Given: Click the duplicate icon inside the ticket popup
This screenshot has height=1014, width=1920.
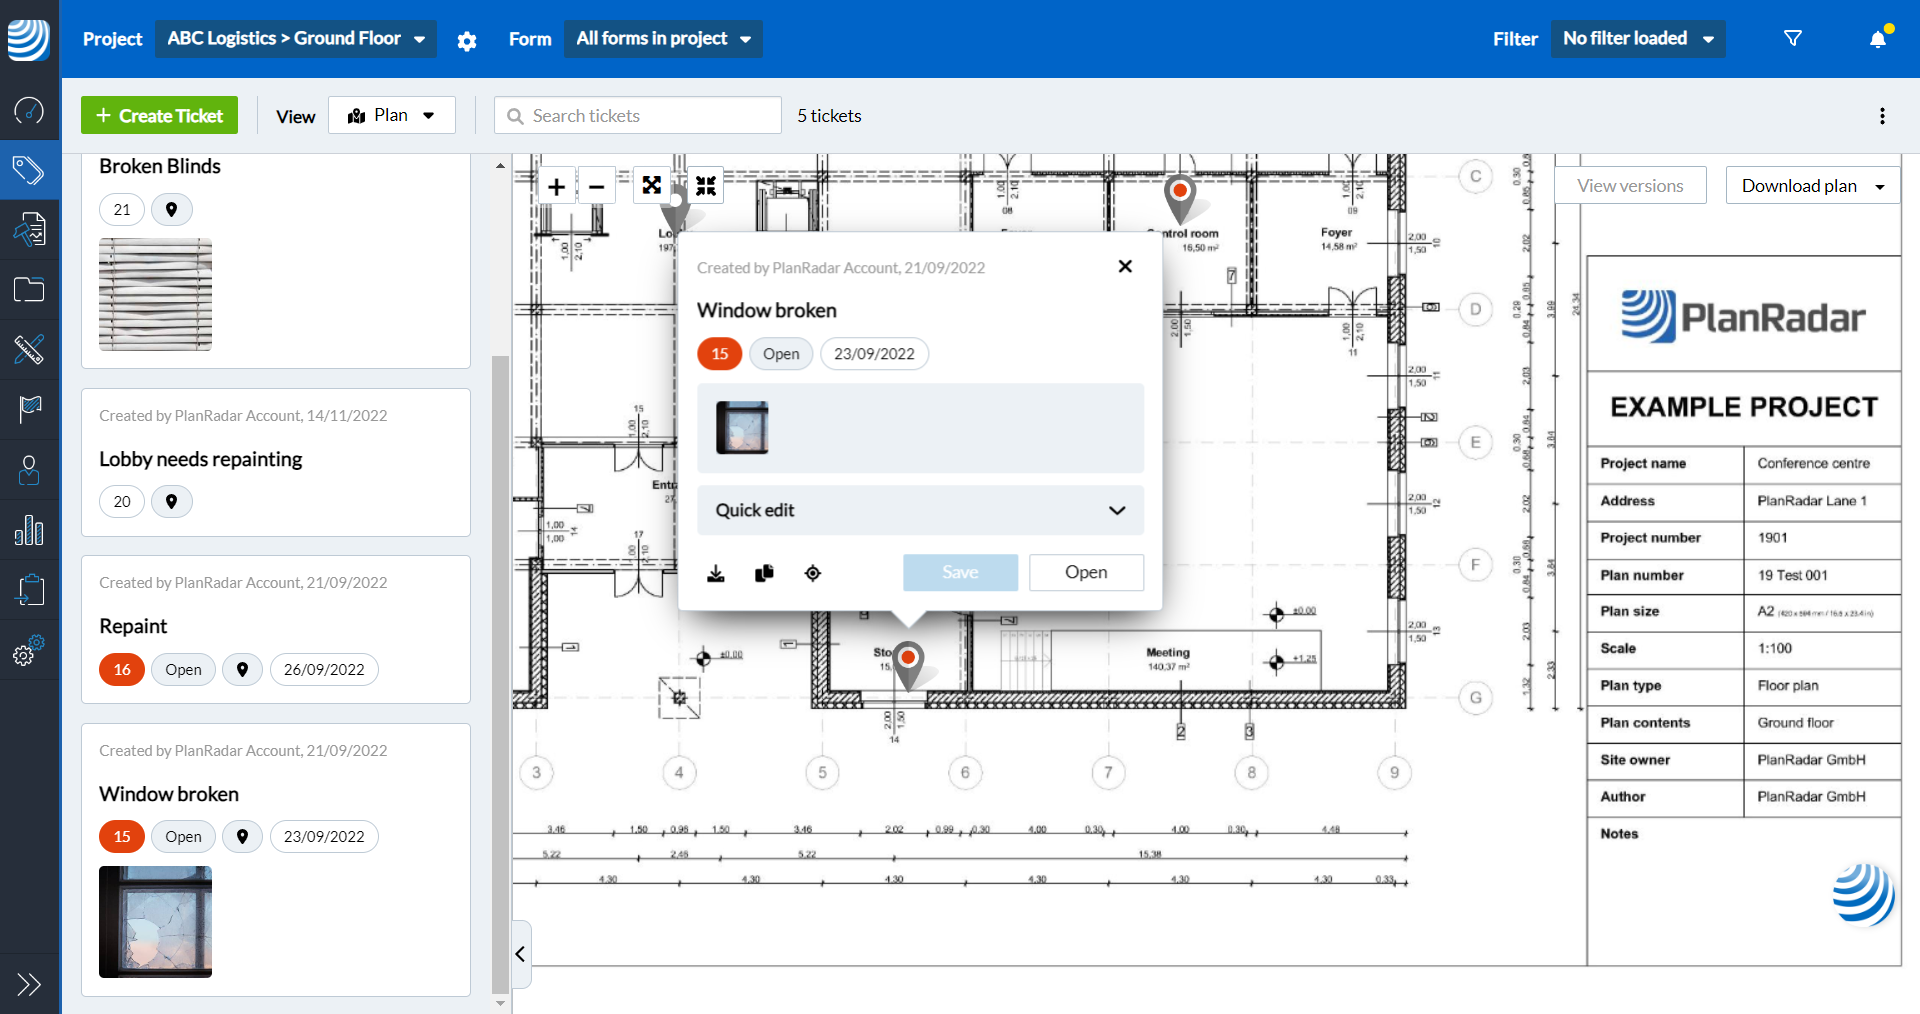Looking at the screenshot, I should [764, 573].
